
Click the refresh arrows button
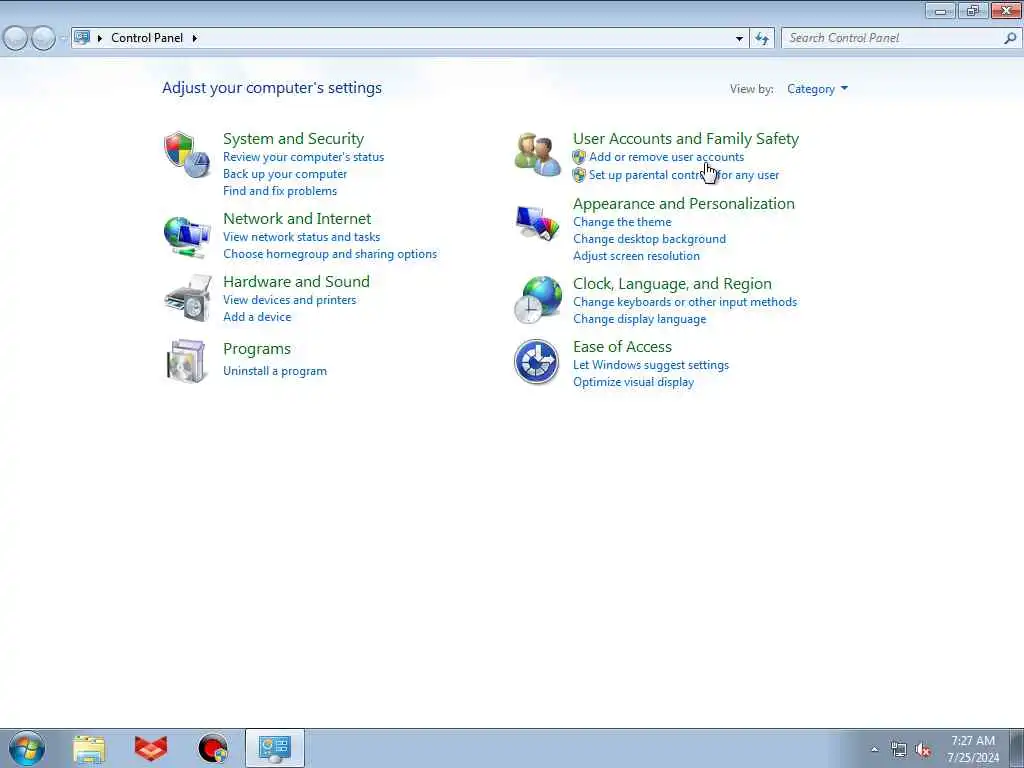pyautogui.click(x=762, y=38)
